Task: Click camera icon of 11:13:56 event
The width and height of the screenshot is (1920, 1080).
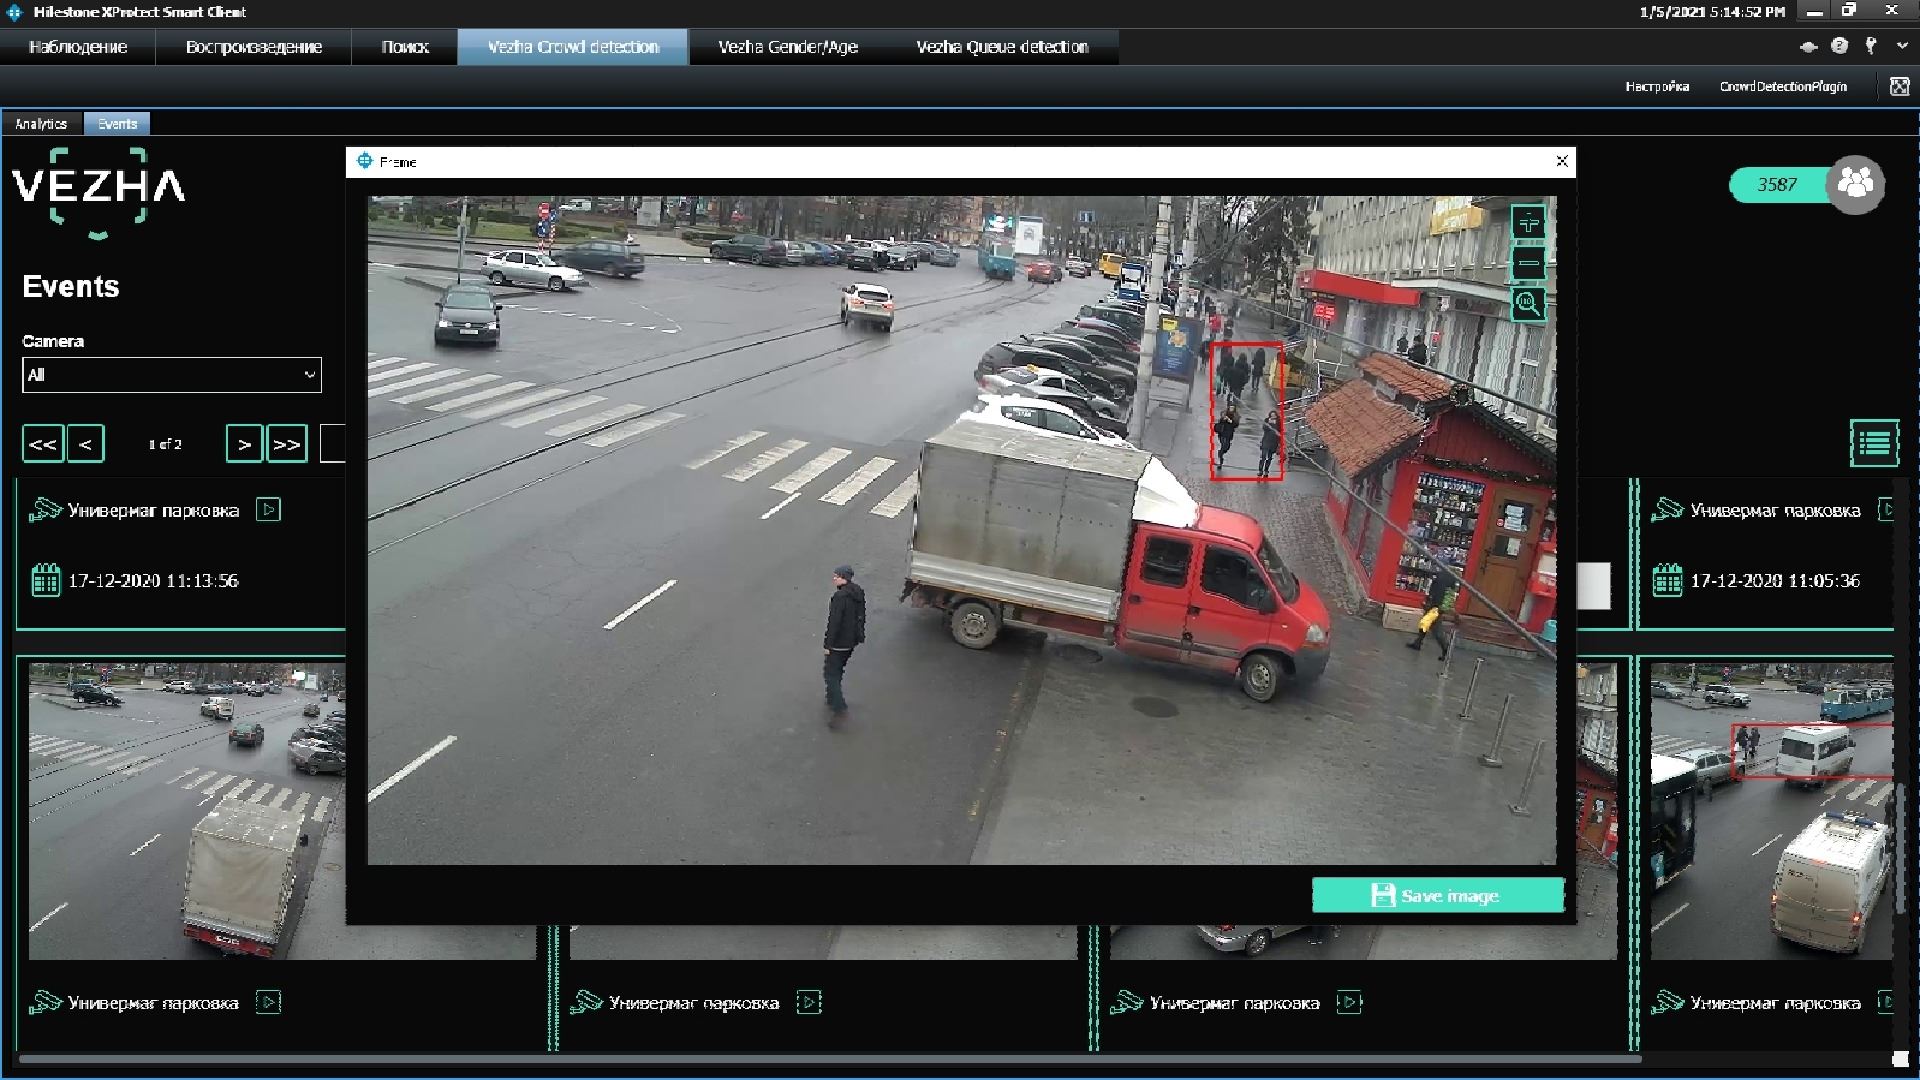Action: point(45,510)
